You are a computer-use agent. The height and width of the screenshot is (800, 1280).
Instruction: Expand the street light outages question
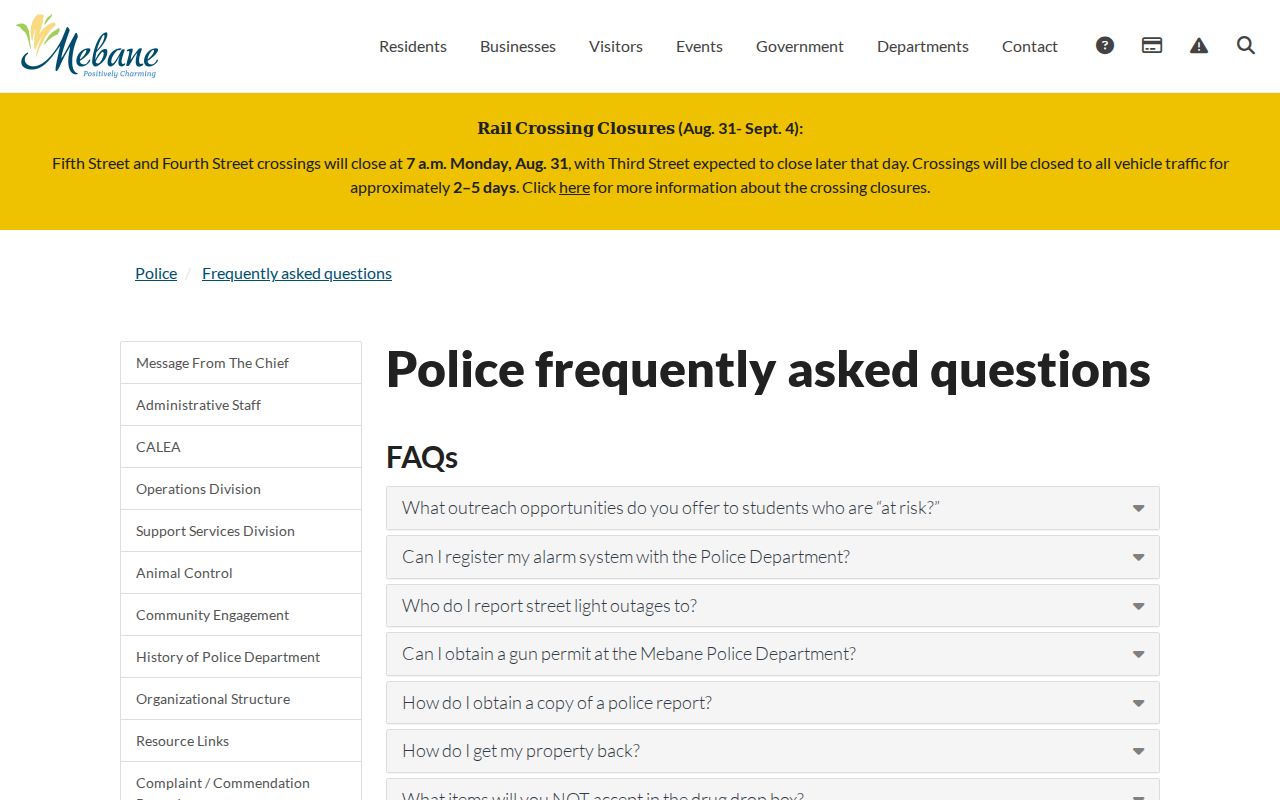point(773,606)
